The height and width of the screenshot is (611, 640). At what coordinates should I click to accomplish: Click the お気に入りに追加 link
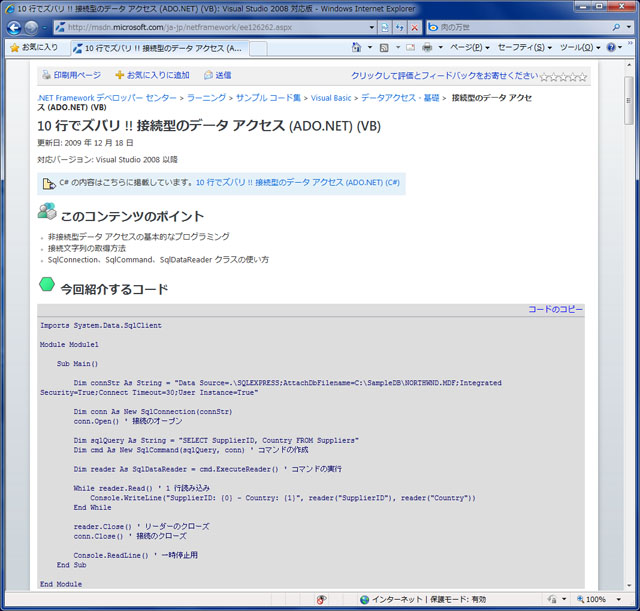158,75
